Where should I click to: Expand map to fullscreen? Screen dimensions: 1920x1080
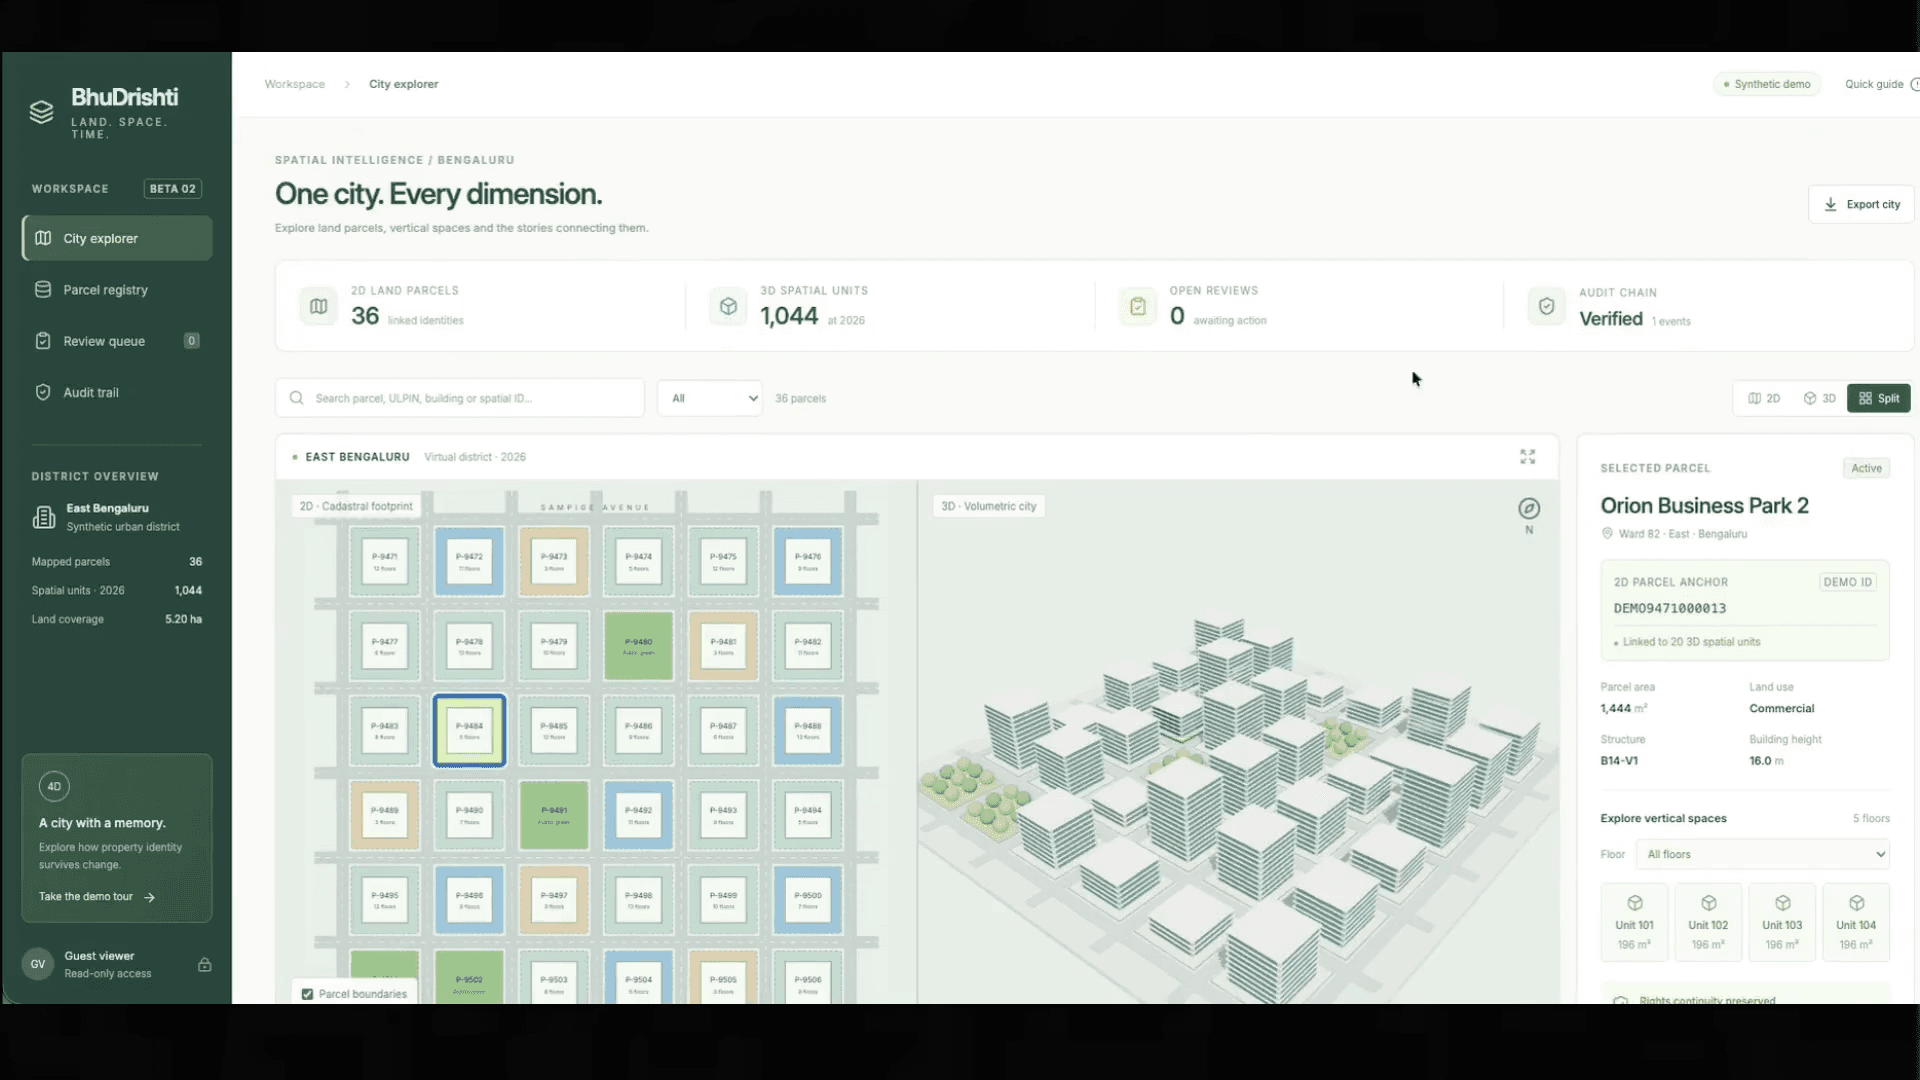pos(1528,457)
